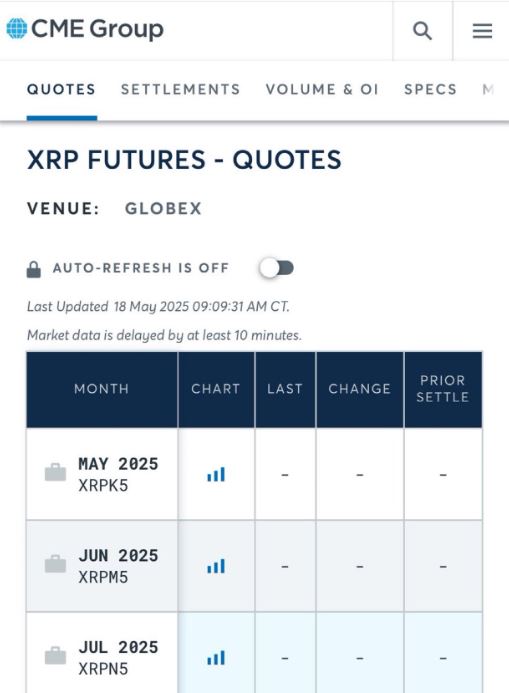Open the JUN 2025 XRPM5 contract link
This screenshot has width=509, height=693.
118,566
